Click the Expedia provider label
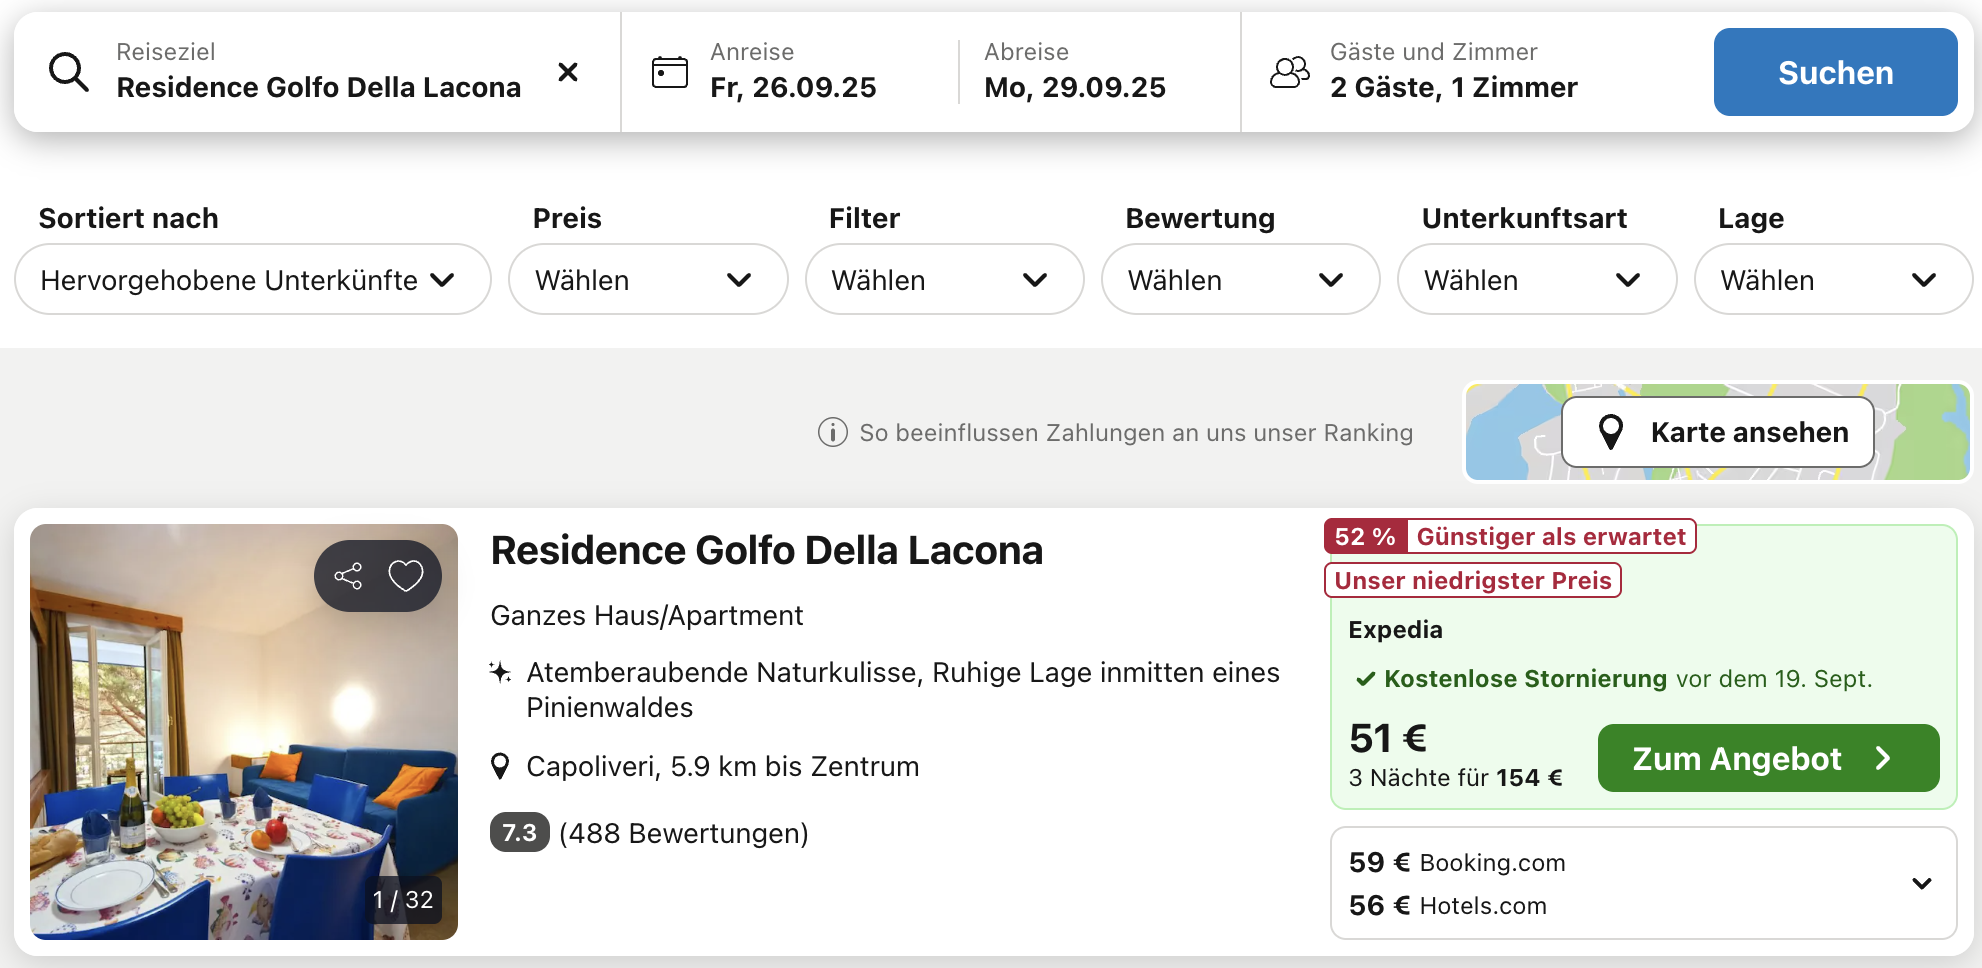Screen dimensions: 1982x968 tap(1395, 630)
